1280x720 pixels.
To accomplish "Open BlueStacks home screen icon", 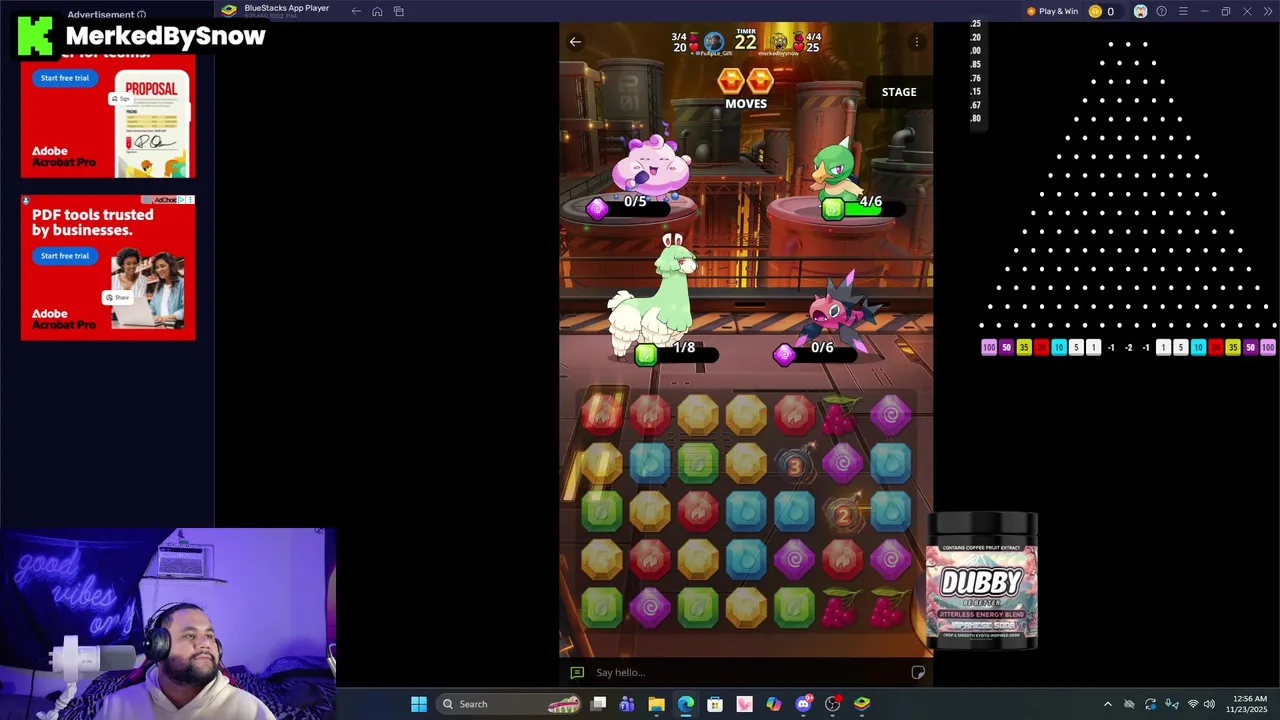I will 377,11.
